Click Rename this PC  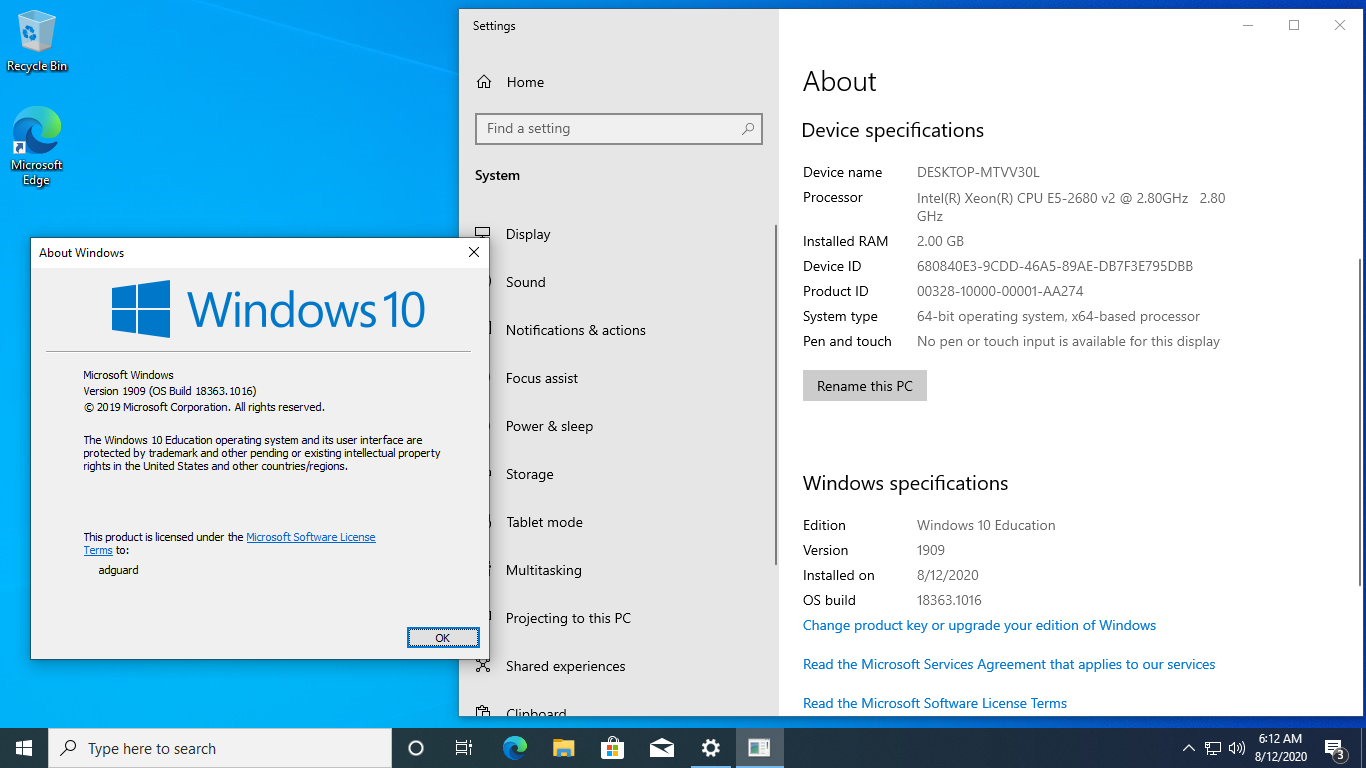[x=865, y=386]
